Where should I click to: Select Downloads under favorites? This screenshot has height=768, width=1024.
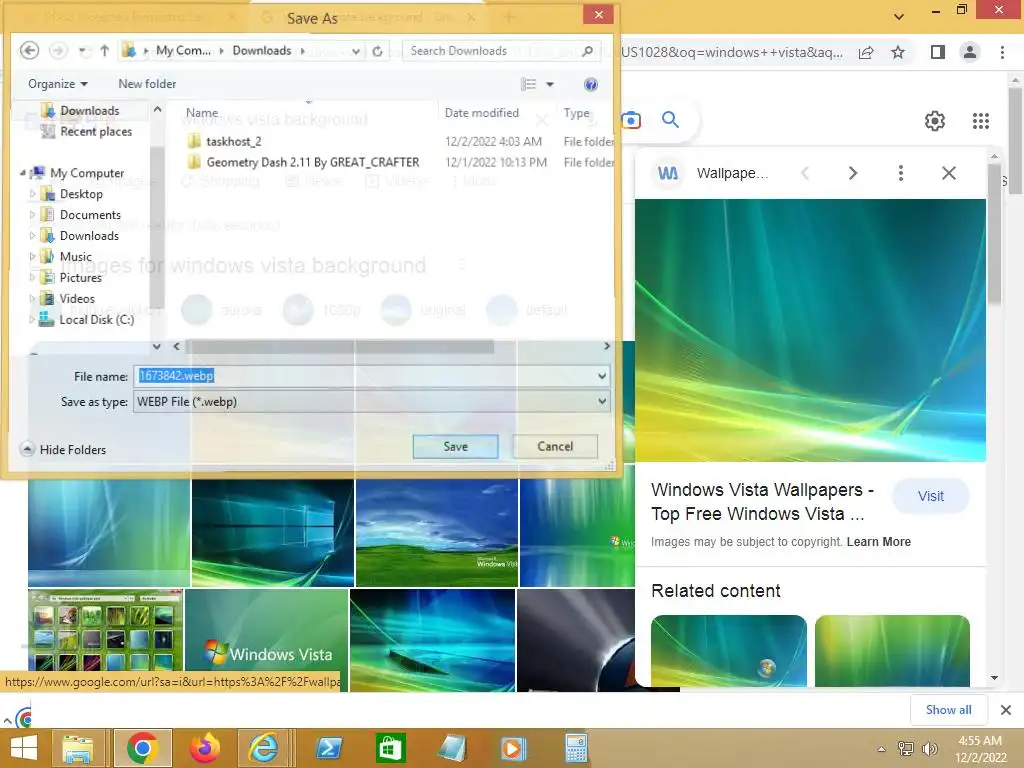89,110
